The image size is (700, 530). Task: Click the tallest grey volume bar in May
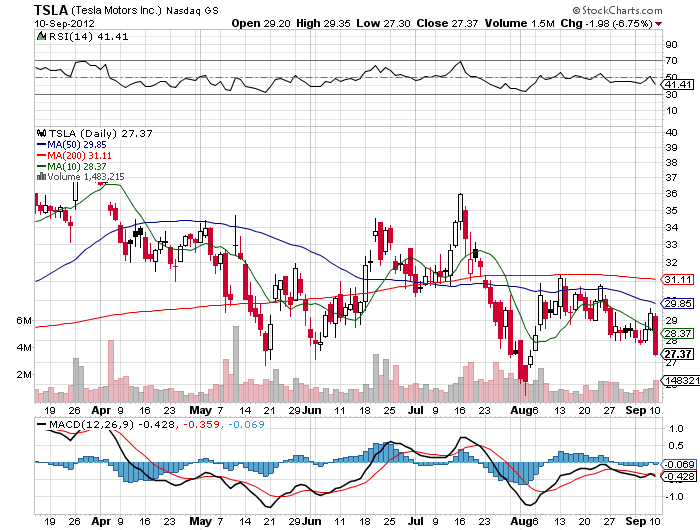point(236,364)
